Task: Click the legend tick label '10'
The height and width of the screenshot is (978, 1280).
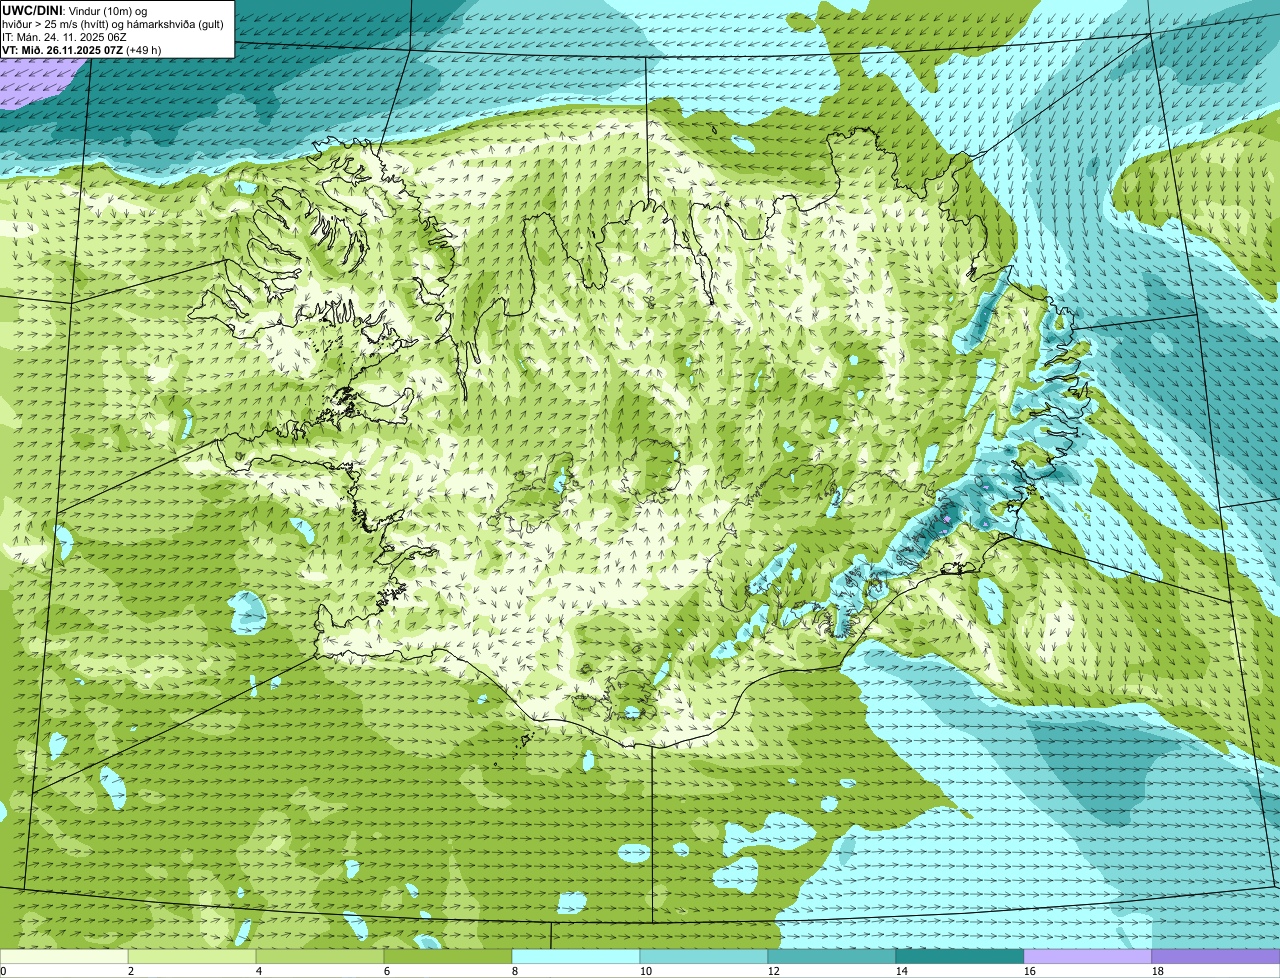Action: [x=646, y=971]
